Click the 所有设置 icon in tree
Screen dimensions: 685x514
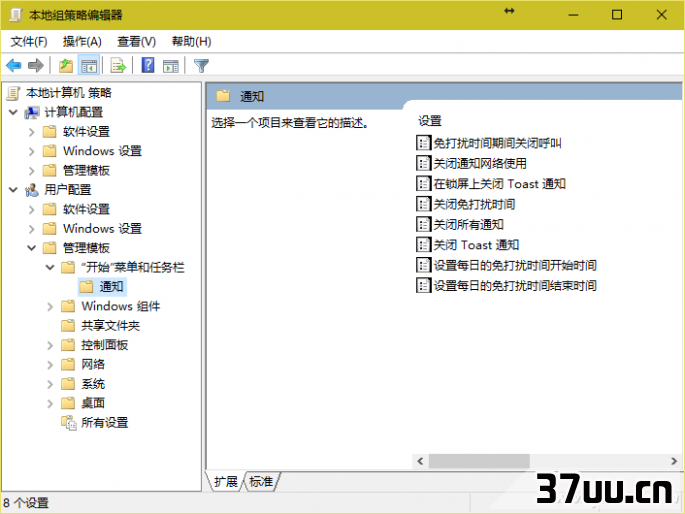(x=69, y=423)
